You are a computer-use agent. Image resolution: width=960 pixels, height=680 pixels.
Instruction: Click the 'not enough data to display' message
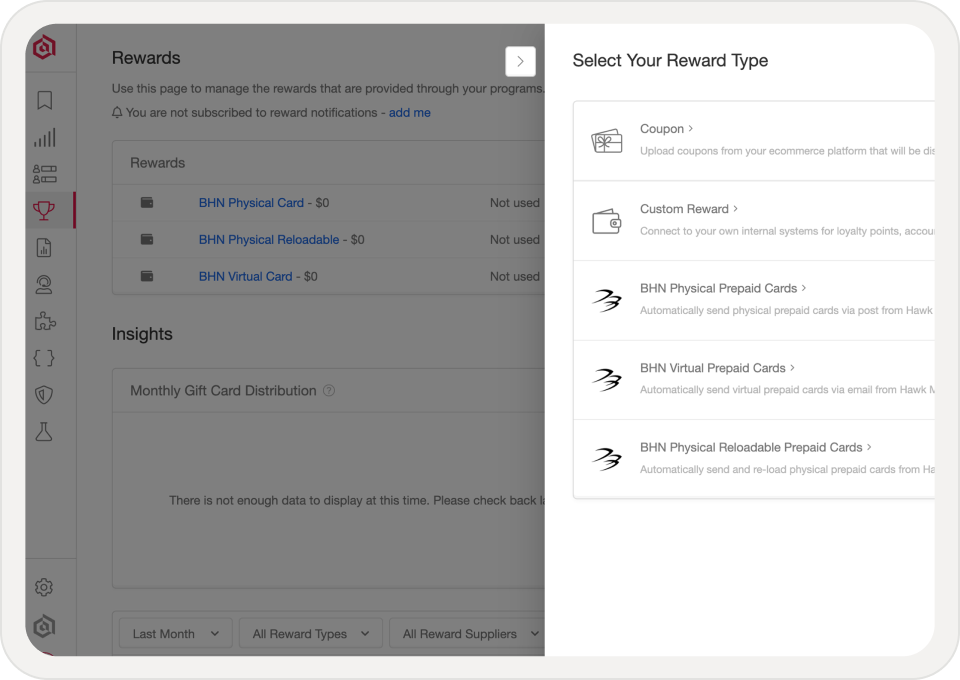click(x=356, y=500)
